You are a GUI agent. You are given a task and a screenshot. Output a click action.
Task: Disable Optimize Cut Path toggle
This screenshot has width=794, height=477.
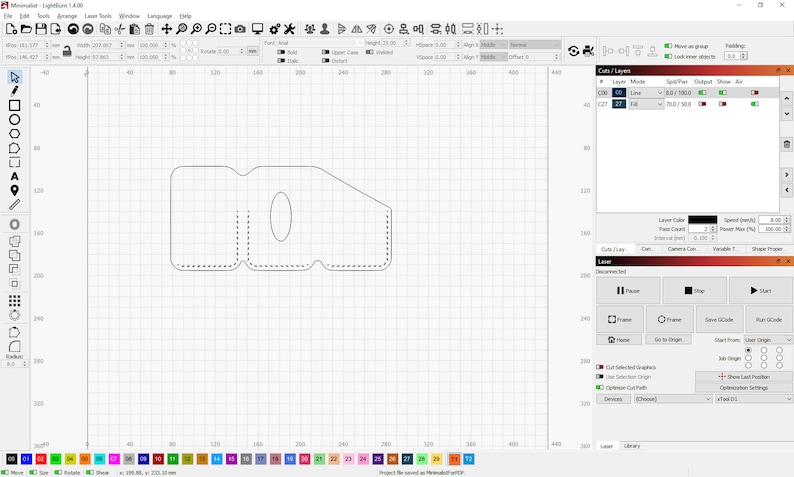[x=600, y=387]
